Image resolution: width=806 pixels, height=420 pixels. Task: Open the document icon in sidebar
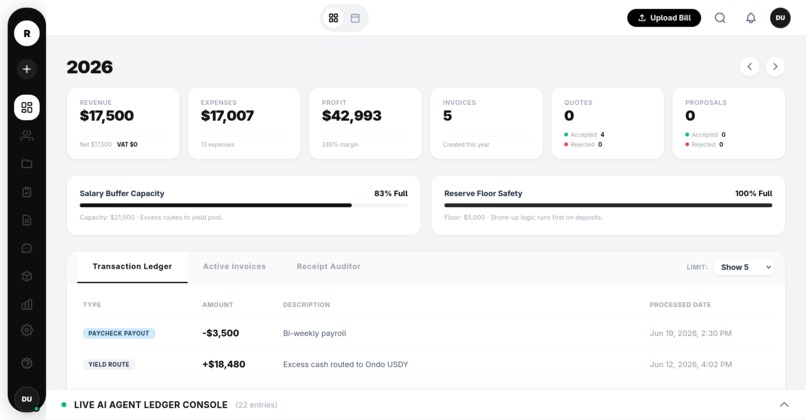27,220
